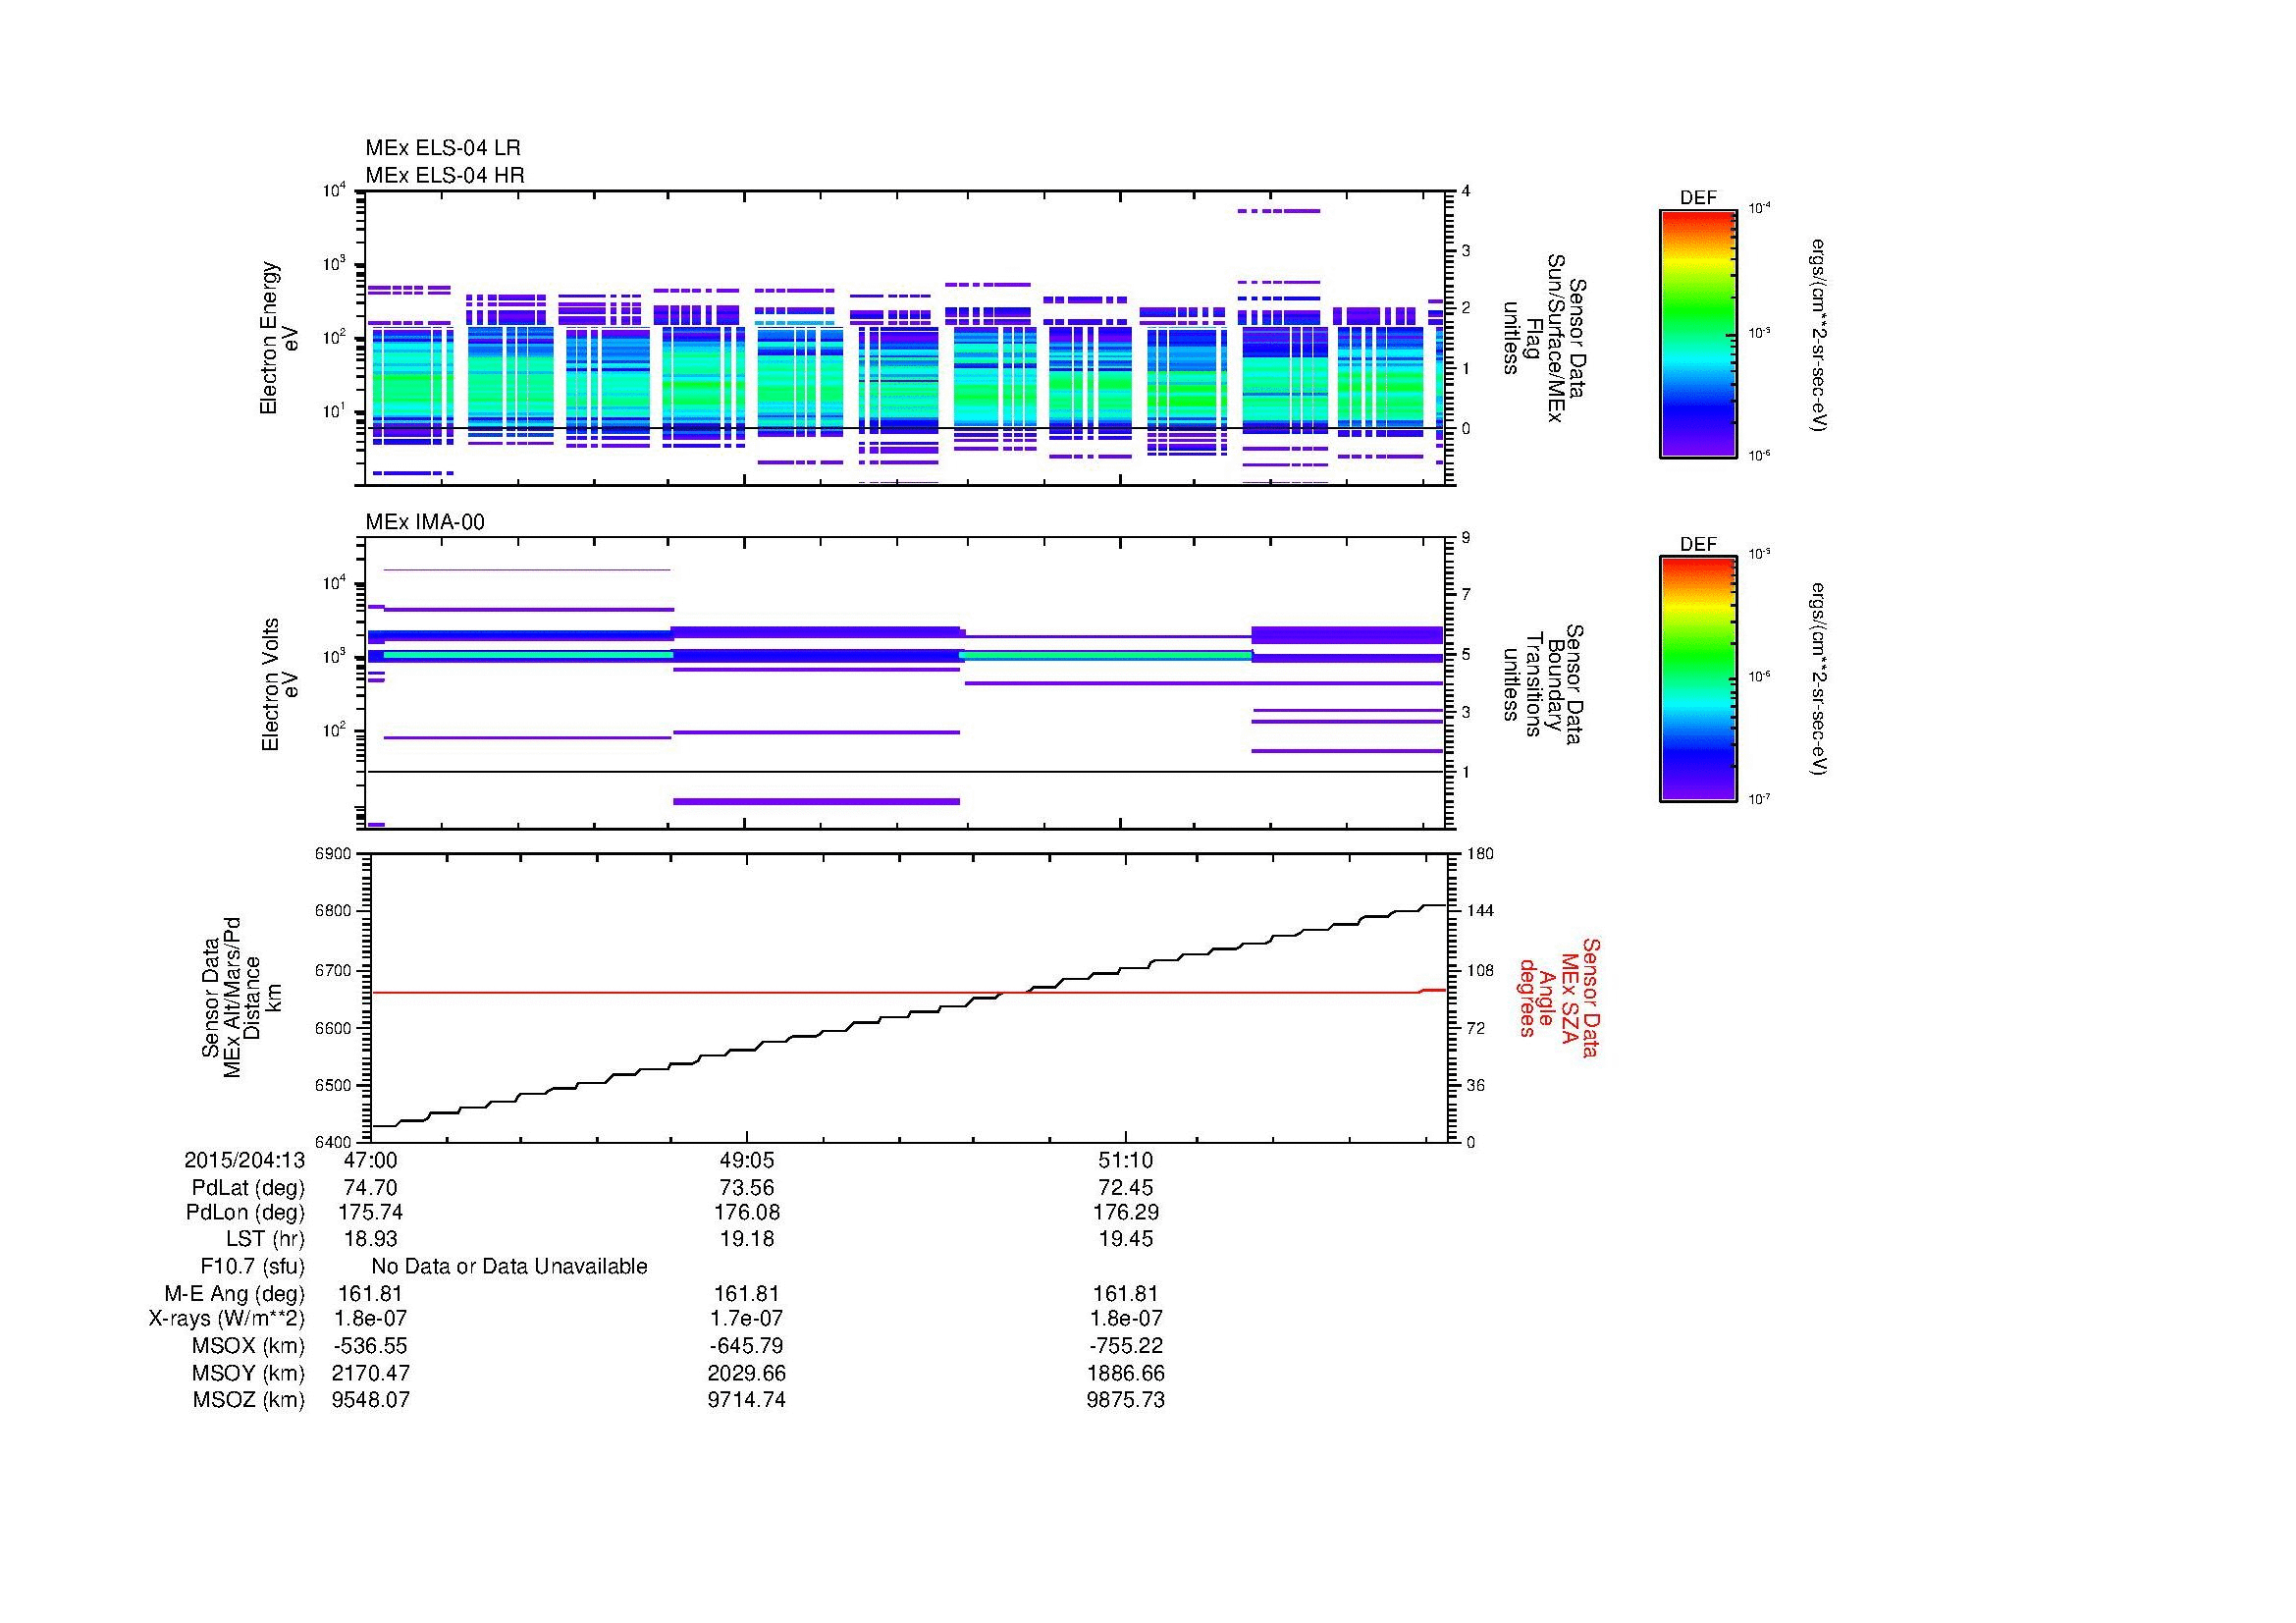2296x1623 pixels.
Task: Click the 'MSOY (km)' row label
Action: (x=250, y=1374)
